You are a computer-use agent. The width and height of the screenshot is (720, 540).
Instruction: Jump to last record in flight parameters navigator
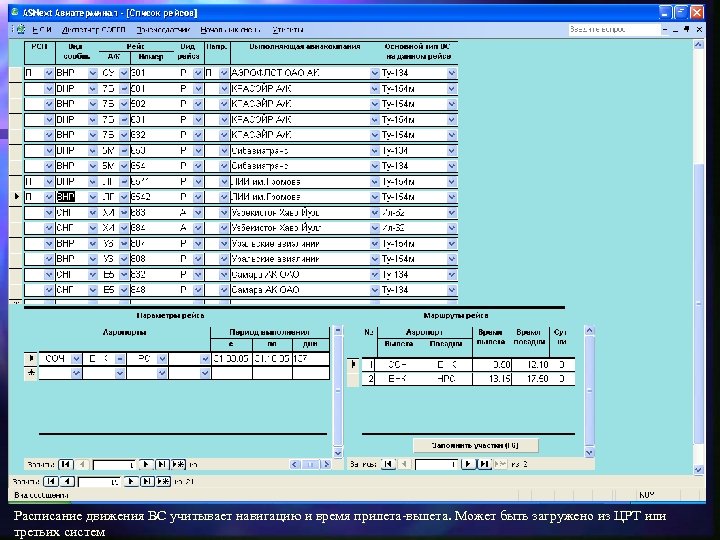[x=162, y=465]
